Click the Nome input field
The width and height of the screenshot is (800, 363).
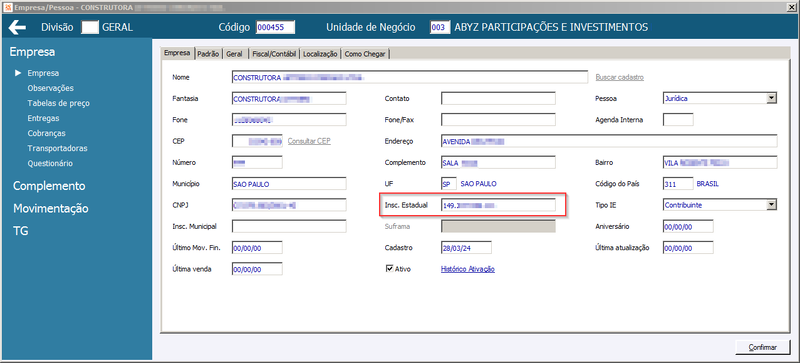410,77
